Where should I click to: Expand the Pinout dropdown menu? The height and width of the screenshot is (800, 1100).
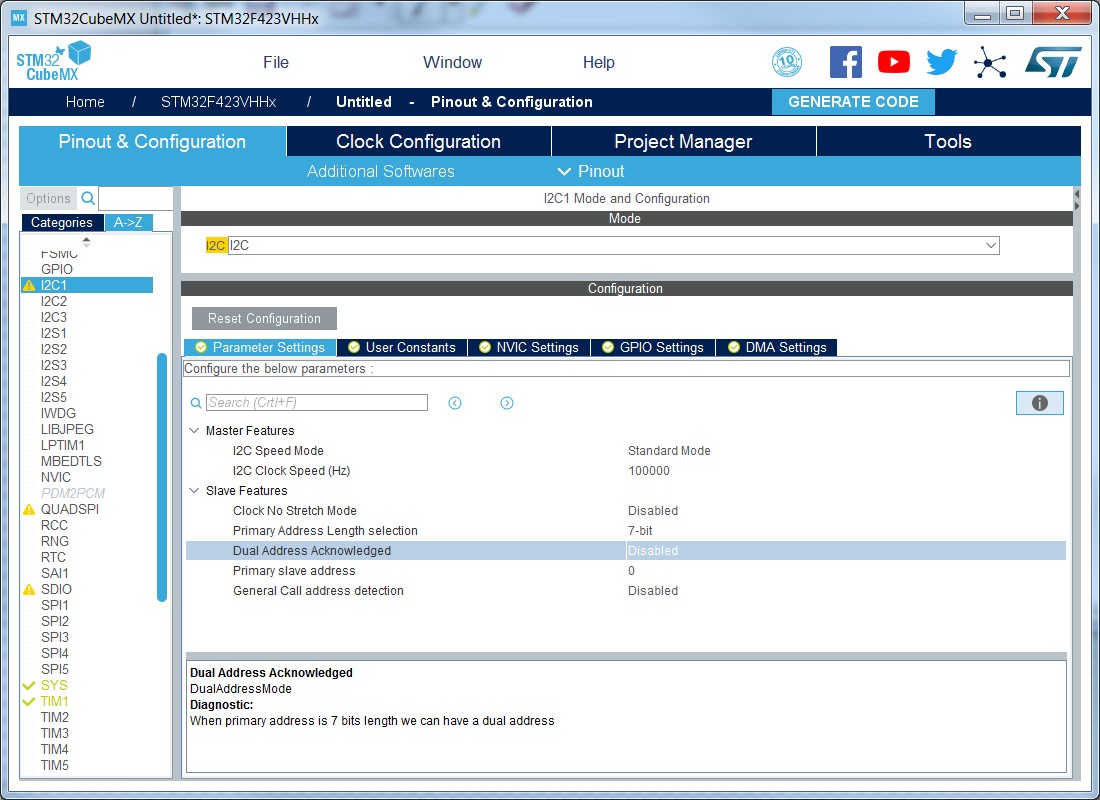[591, 171]
